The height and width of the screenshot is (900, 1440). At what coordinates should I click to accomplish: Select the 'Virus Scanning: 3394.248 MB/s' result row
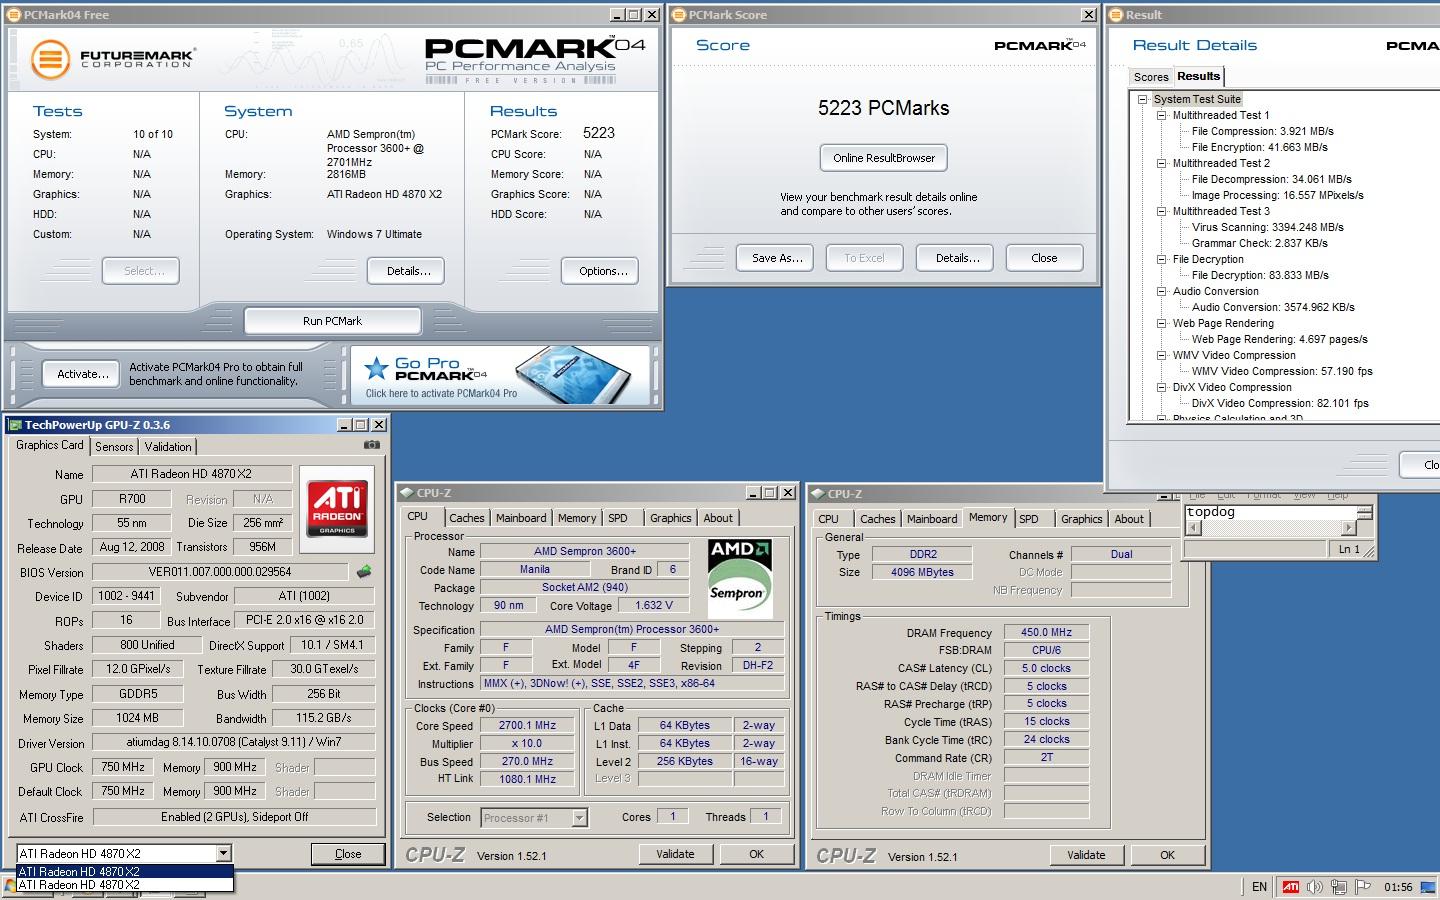coord(1267,227)
